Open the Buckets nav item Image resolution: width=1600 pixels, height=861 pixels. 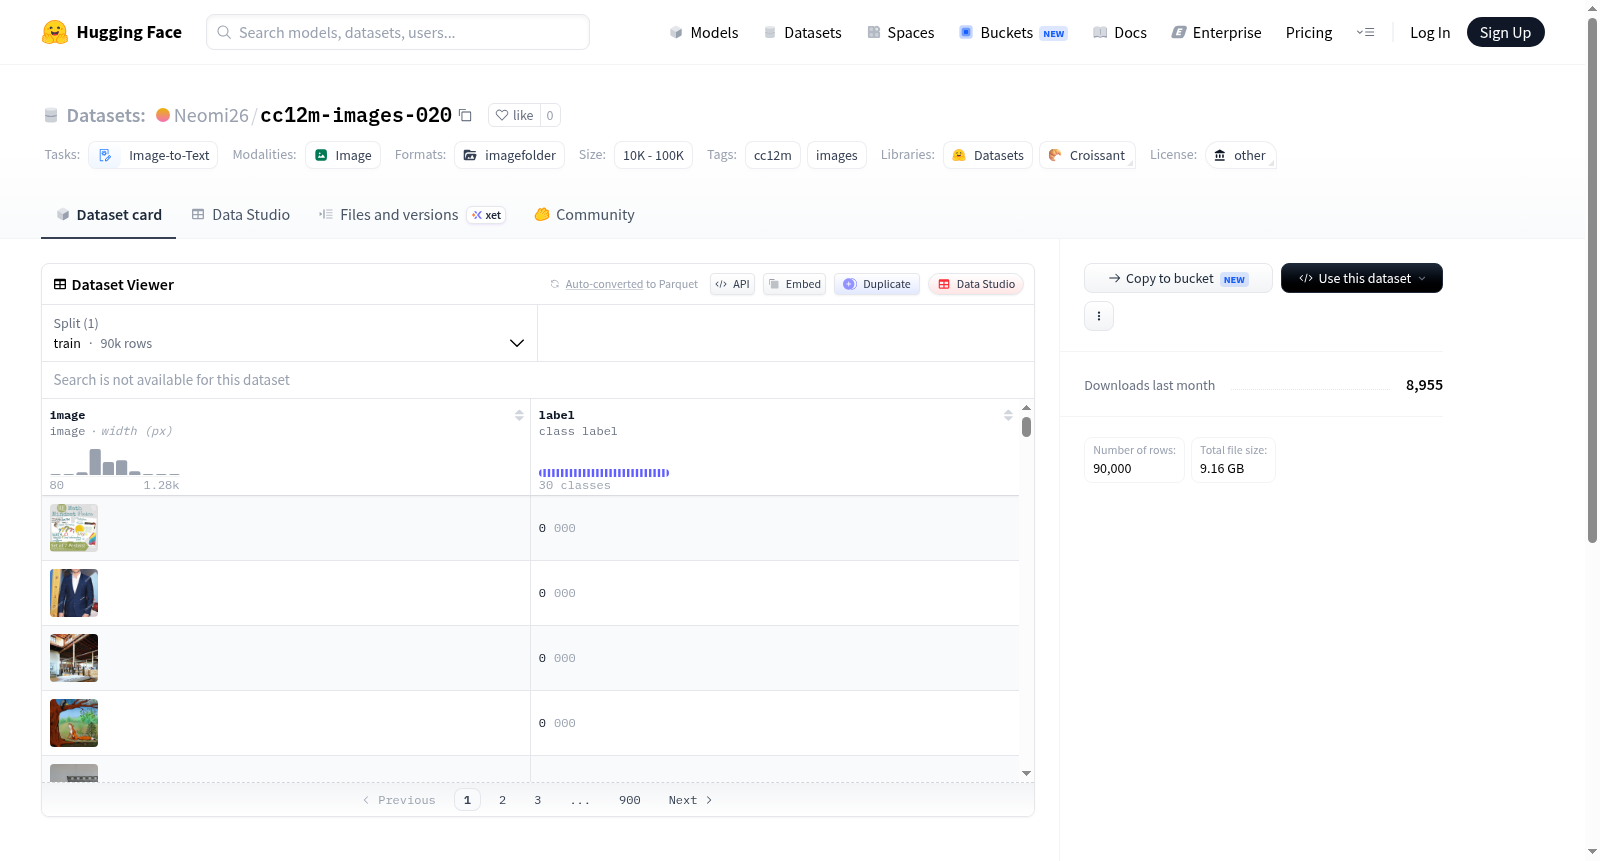click(x=1013, y=32)
